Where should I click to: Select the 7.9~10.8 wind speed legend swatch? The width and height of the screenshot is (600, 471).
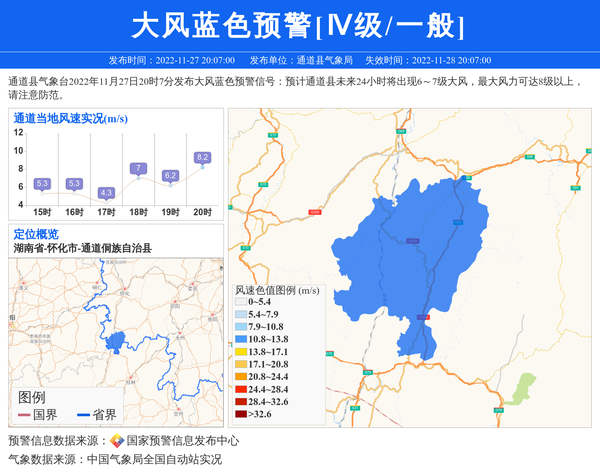tap(241, 327)
